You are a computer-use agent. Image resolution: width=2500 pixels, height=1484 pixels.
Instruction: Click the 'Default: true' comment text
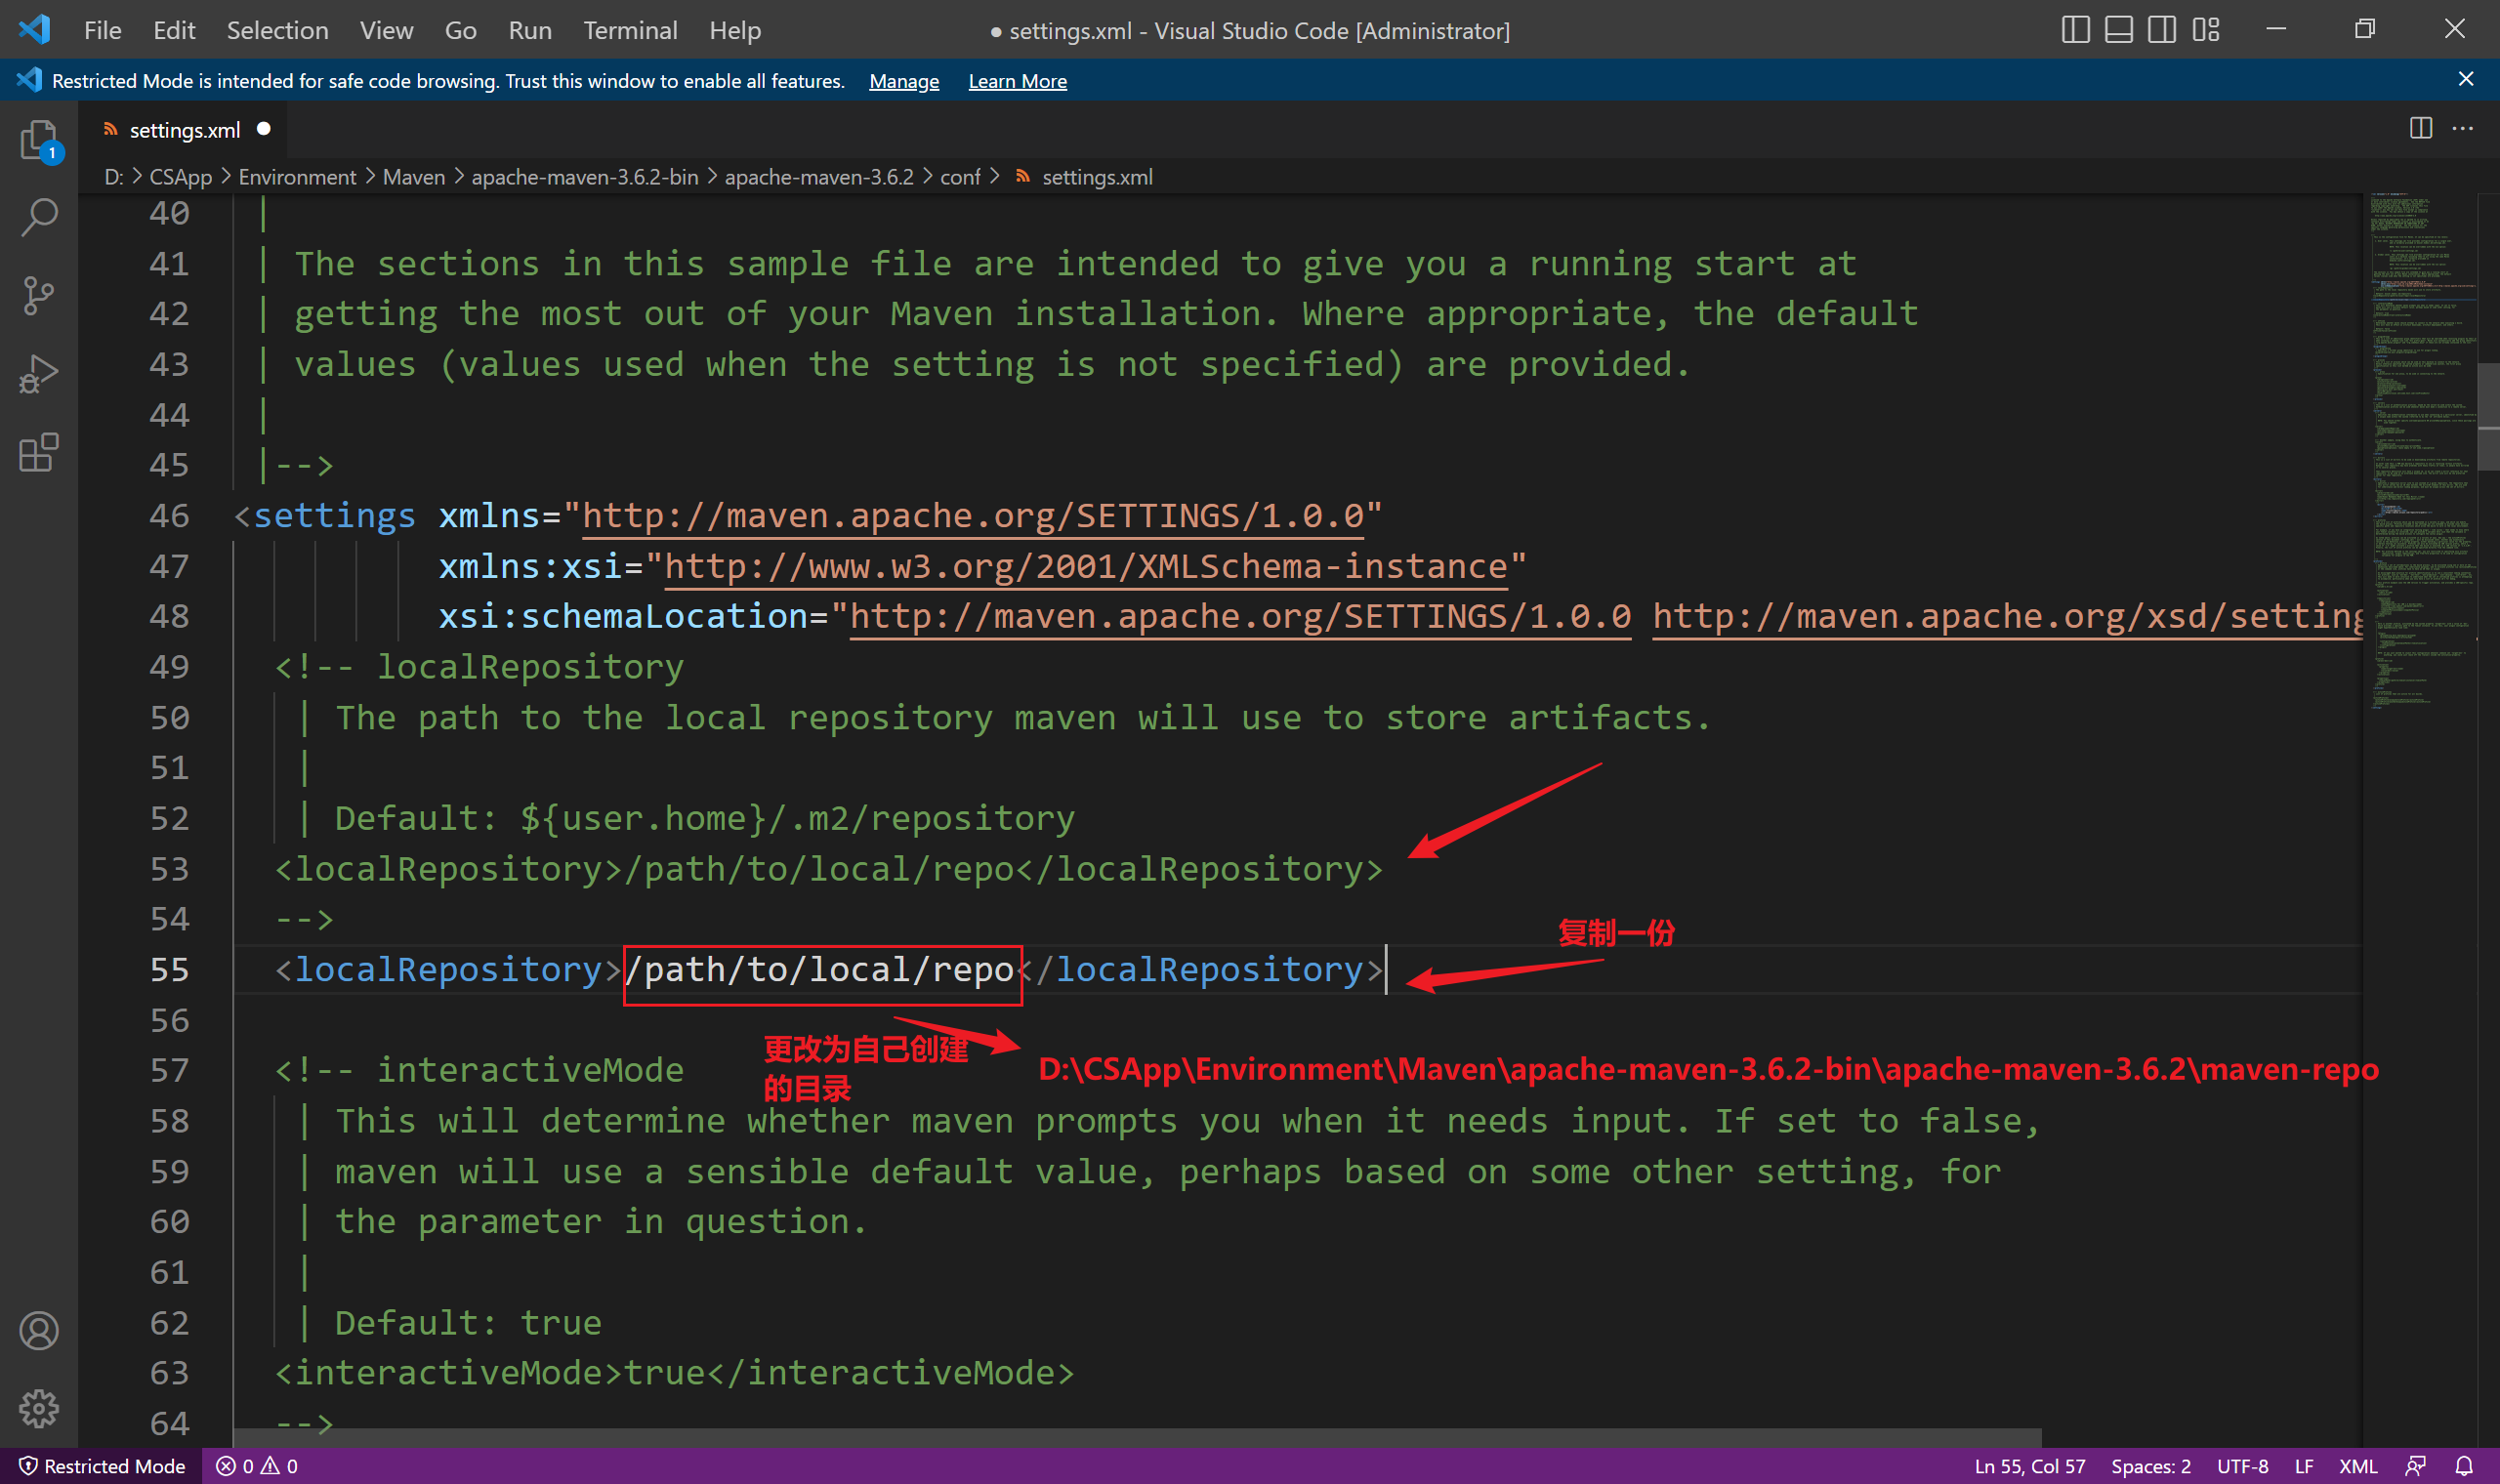tap(468, 1323)
